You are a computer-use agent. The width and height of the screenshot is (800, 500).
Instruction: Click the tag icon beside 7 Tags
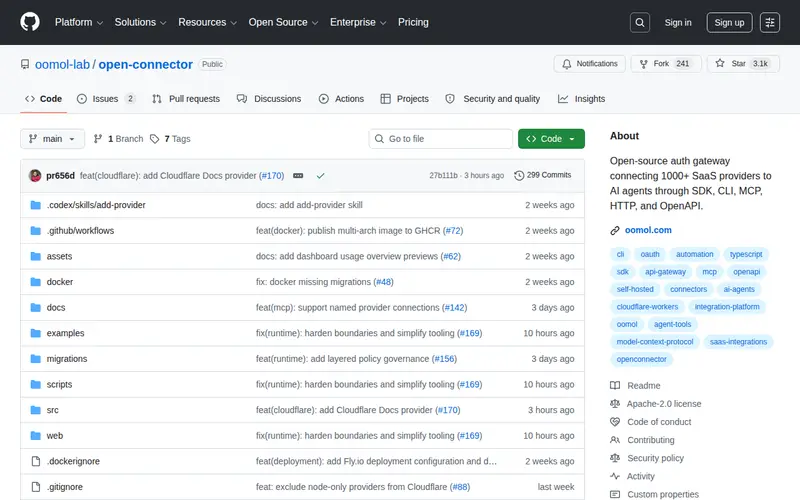coord(154,139)
